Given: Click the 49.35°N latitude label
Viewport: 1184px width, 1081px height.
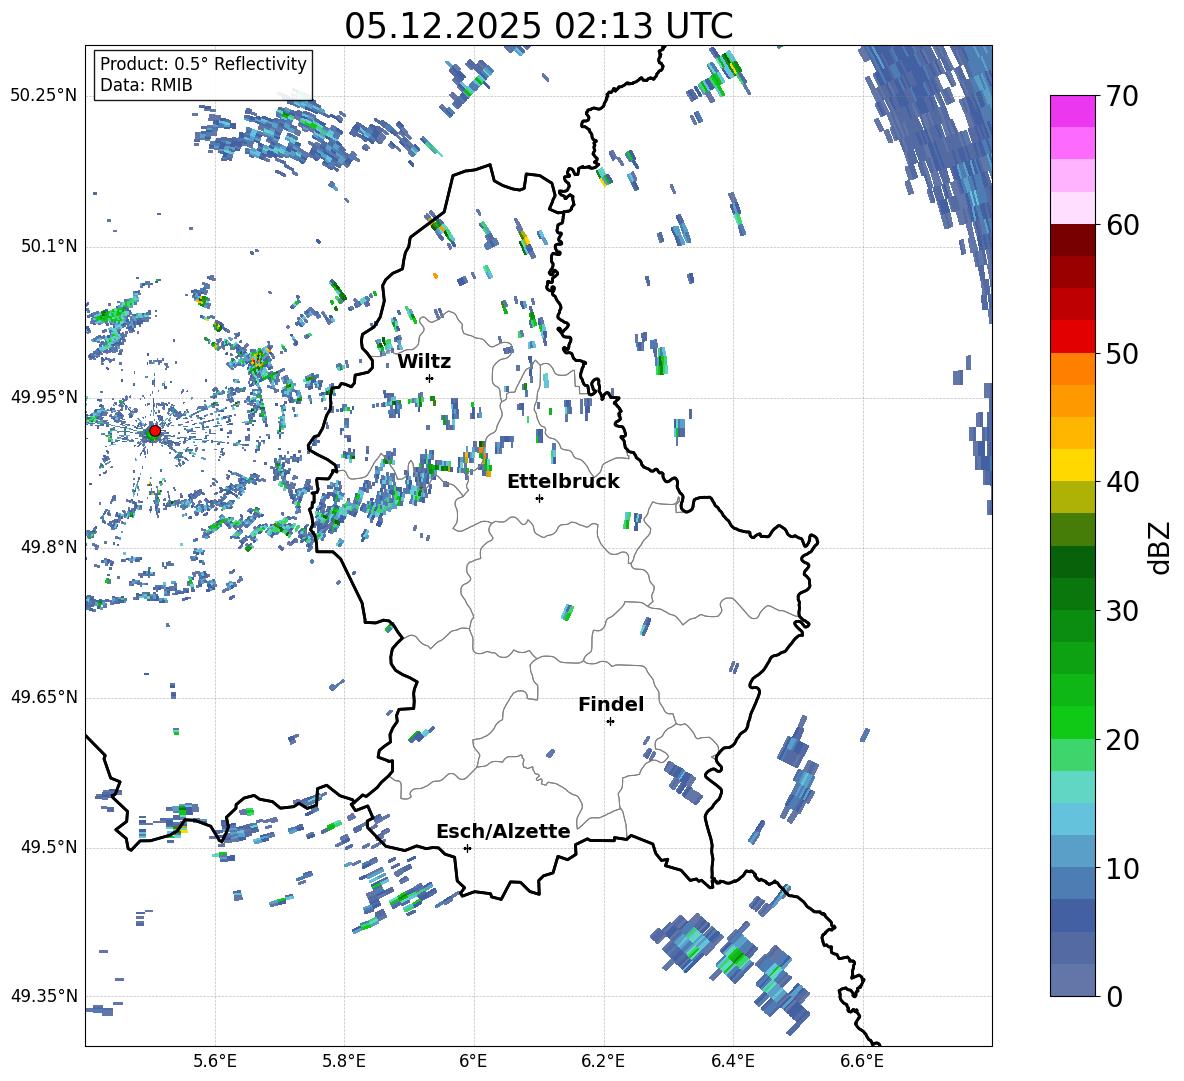Looking at the screenshot, I should (44, 996).
